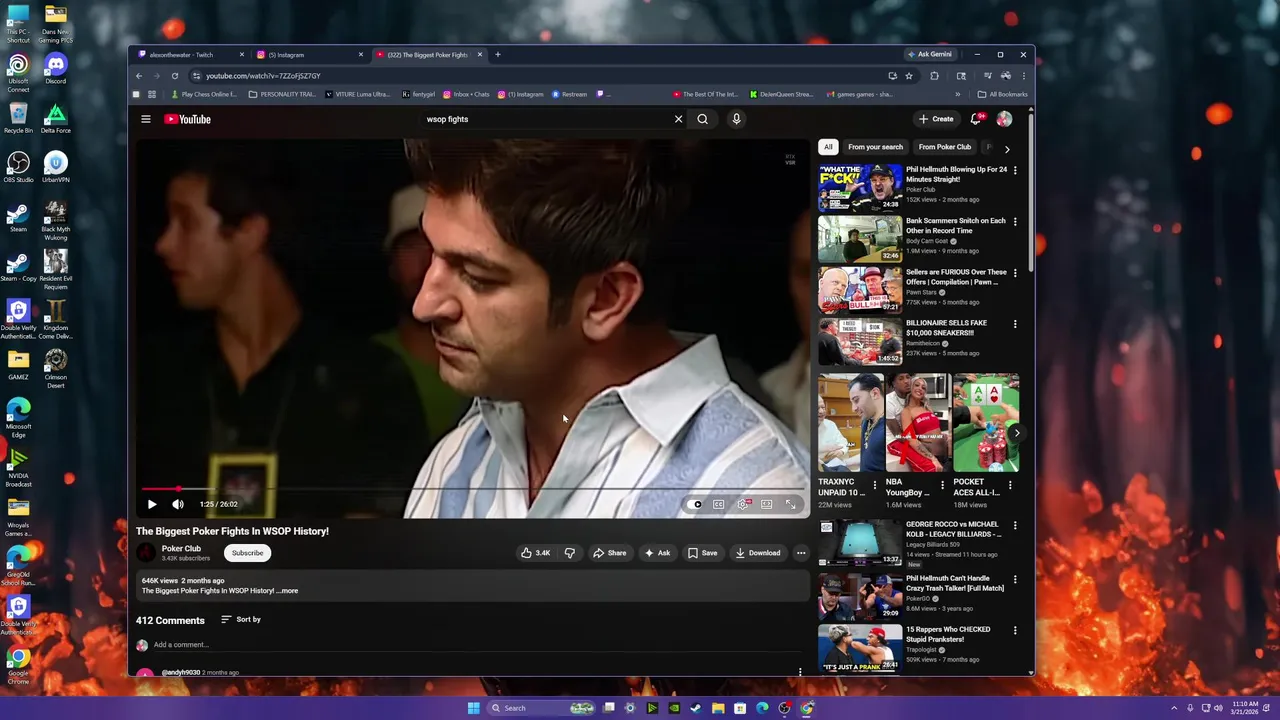Show next Shorts with the right chevron
The height and width of the screenshot is (720, 1280).
pyautogui.click(x=1017, y=433)
